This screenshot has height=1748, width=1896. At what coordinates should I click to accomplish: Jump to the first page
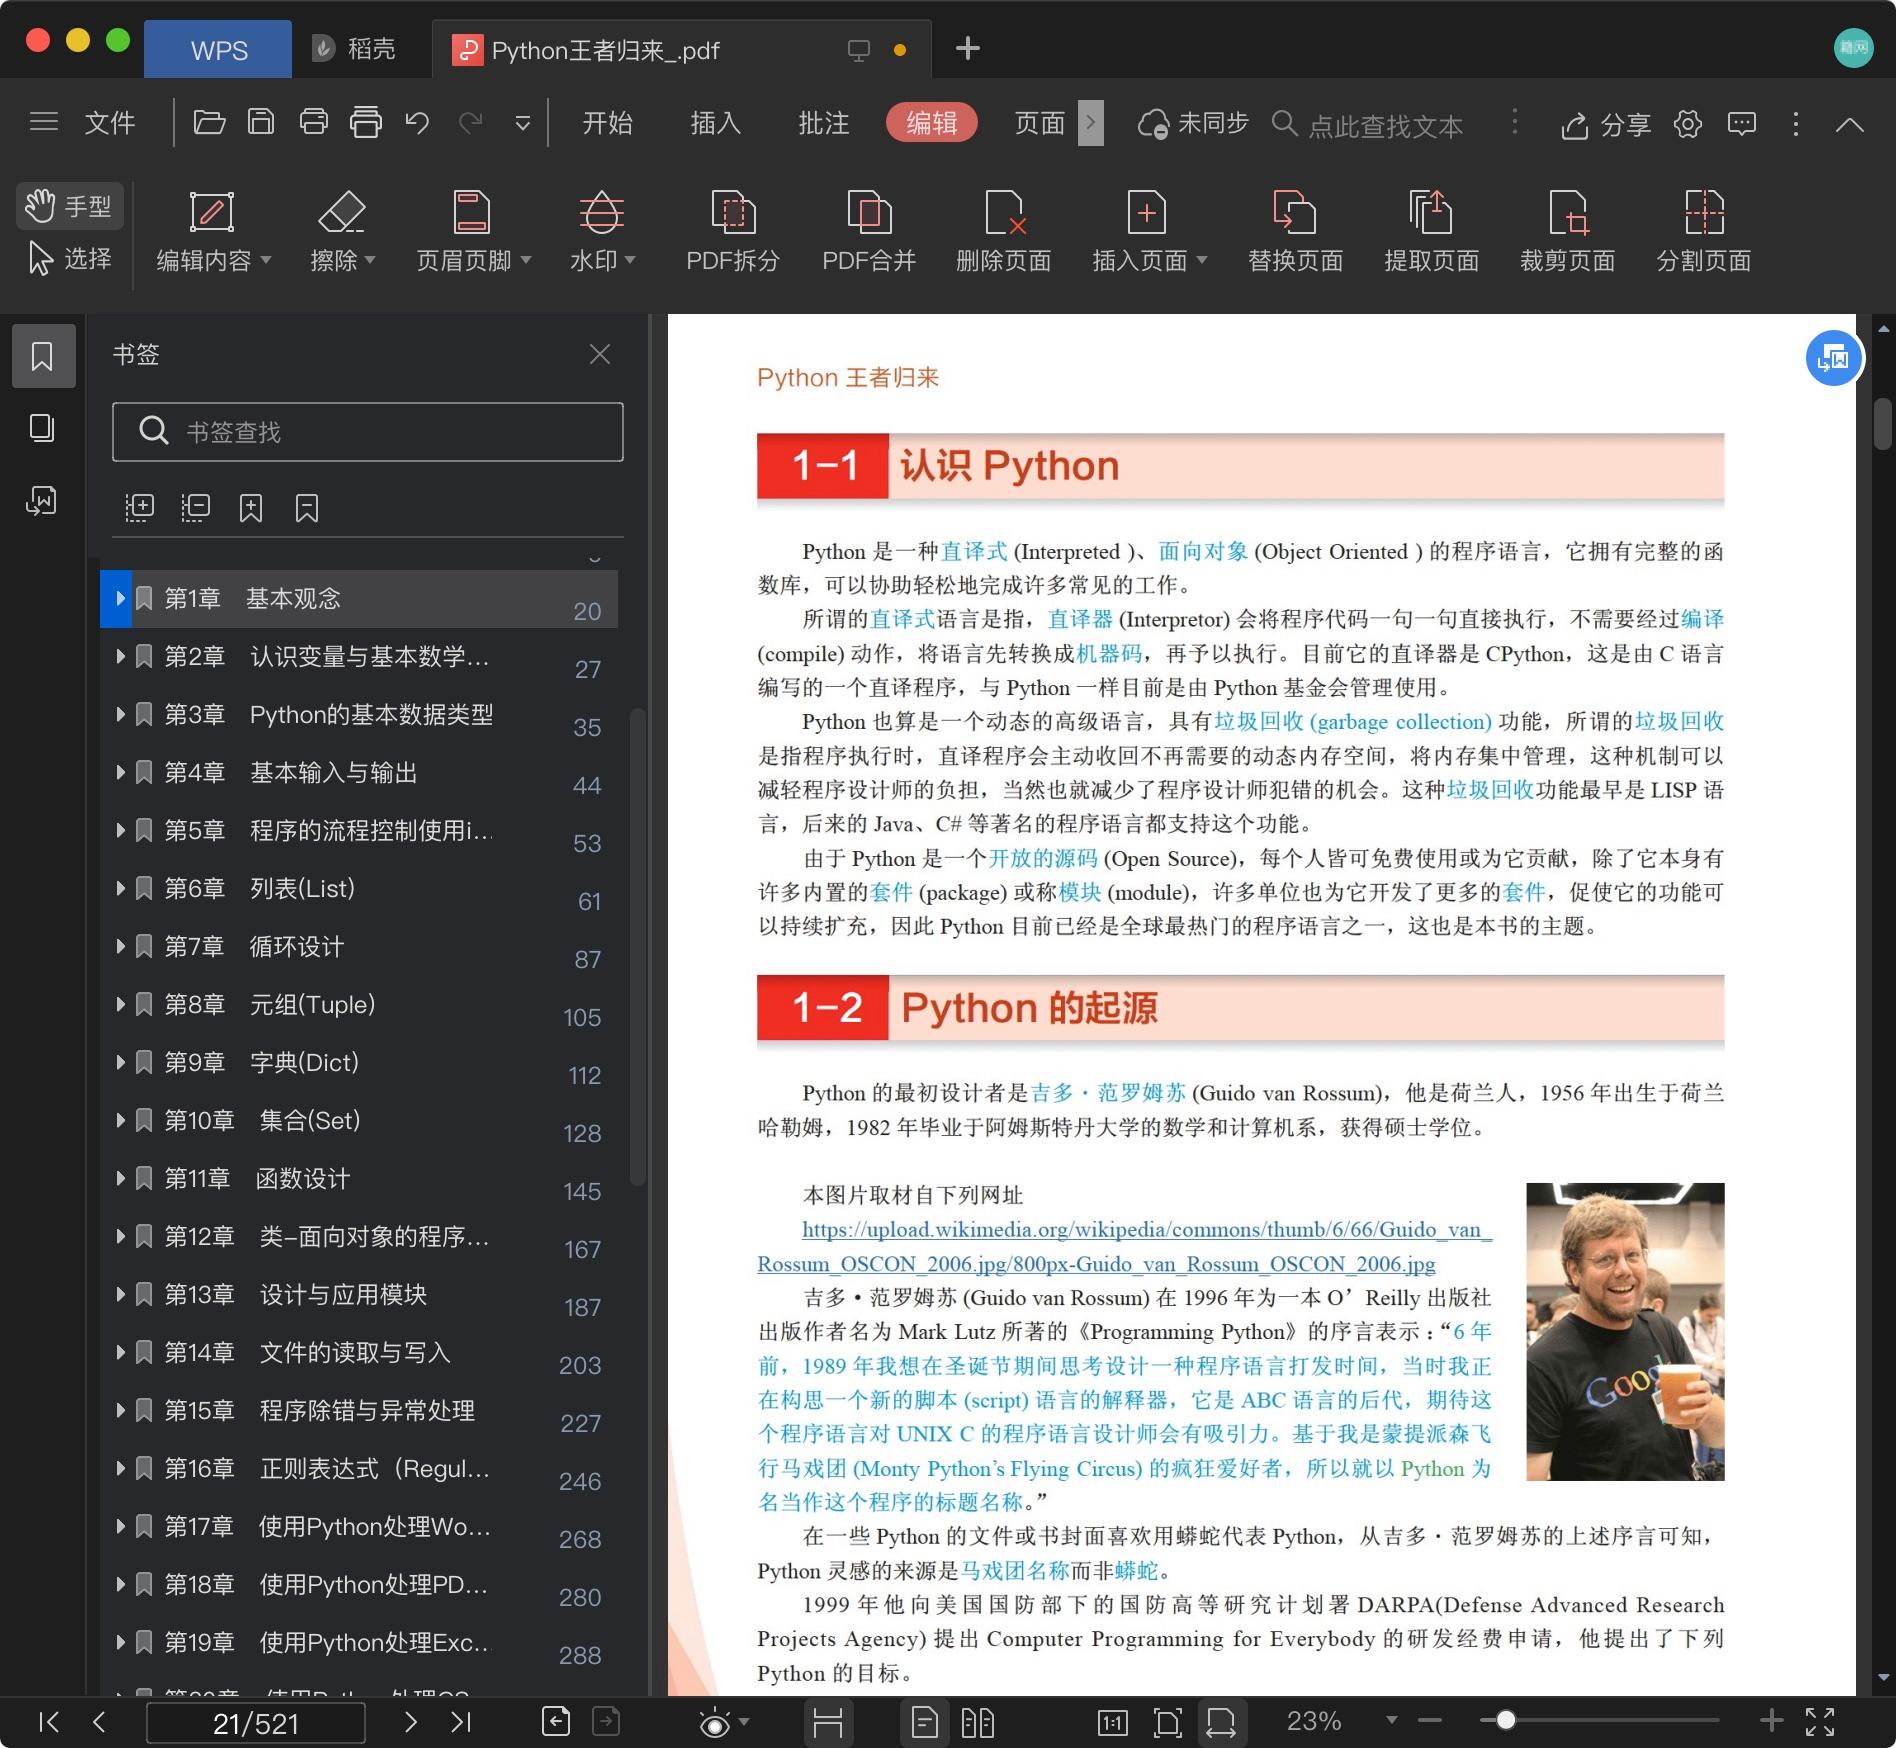click(x=48, y=1721)
